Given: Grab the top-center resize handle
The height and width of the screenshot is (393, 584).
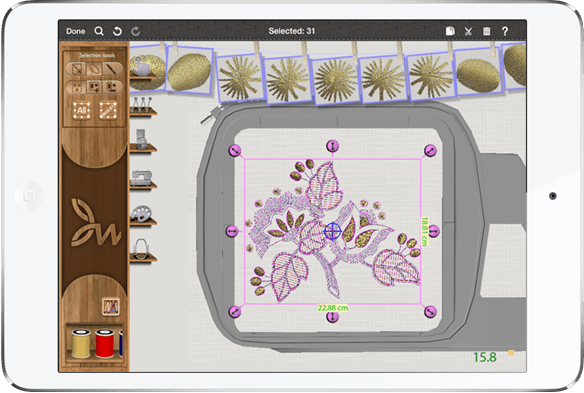Looking at the screenshot, I should pos(332,146).
